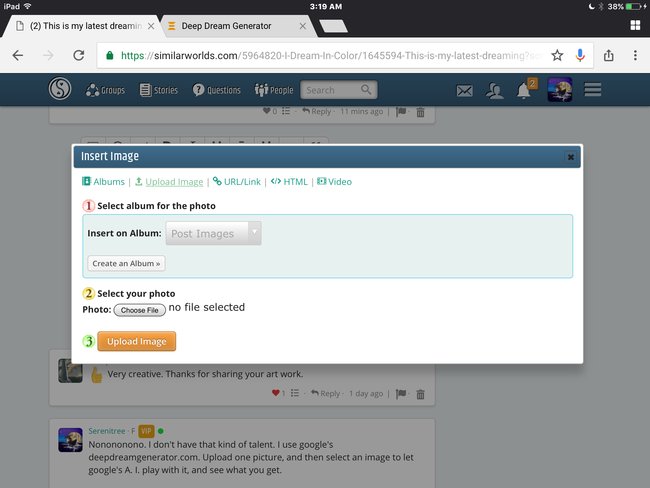Click the forward navigation arrow
This screenshot has width=650, height=488.
click(49, 55)
